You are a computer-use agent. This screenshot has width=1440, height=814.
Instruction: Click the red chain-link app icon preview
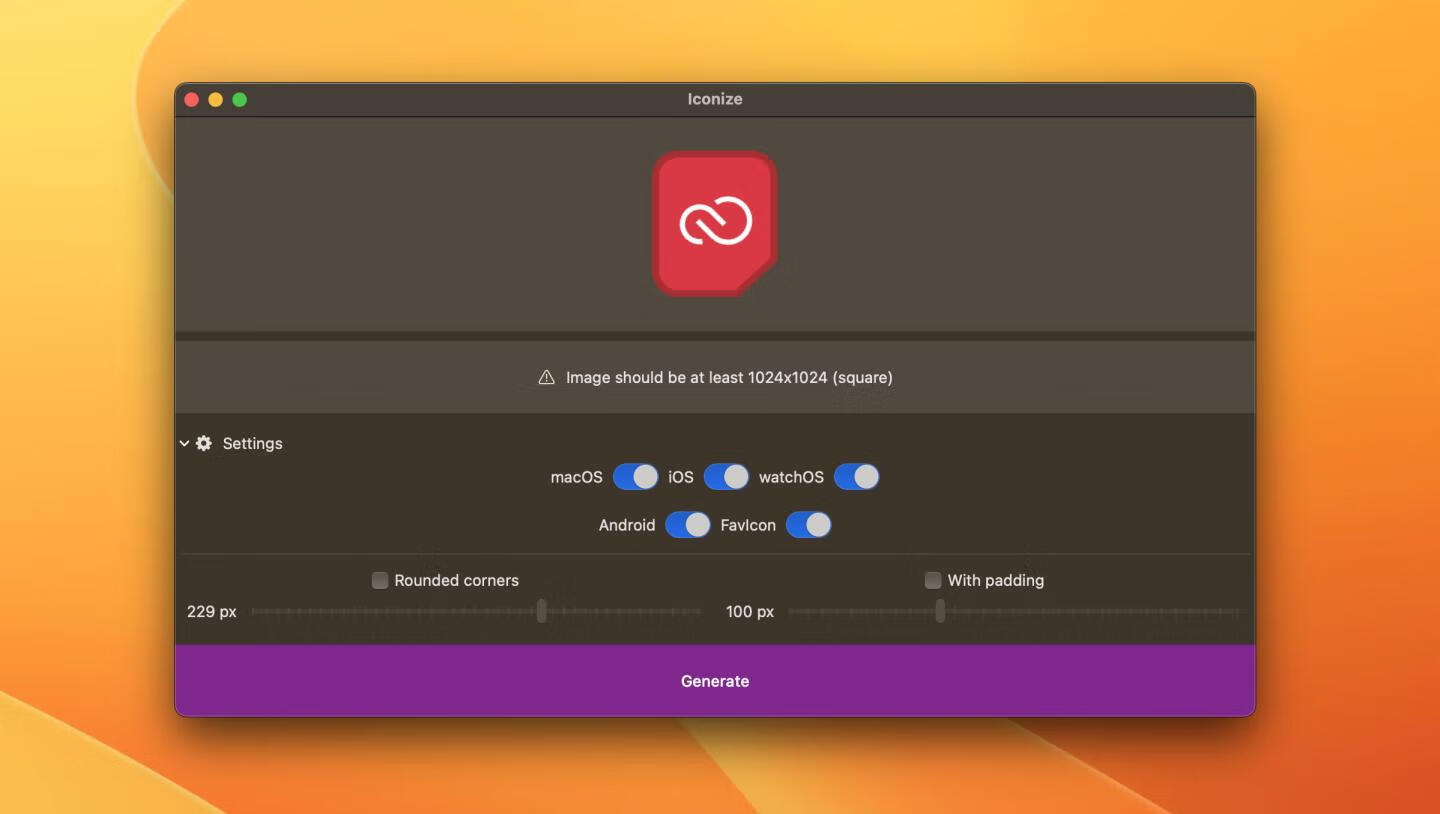[715, 224]
